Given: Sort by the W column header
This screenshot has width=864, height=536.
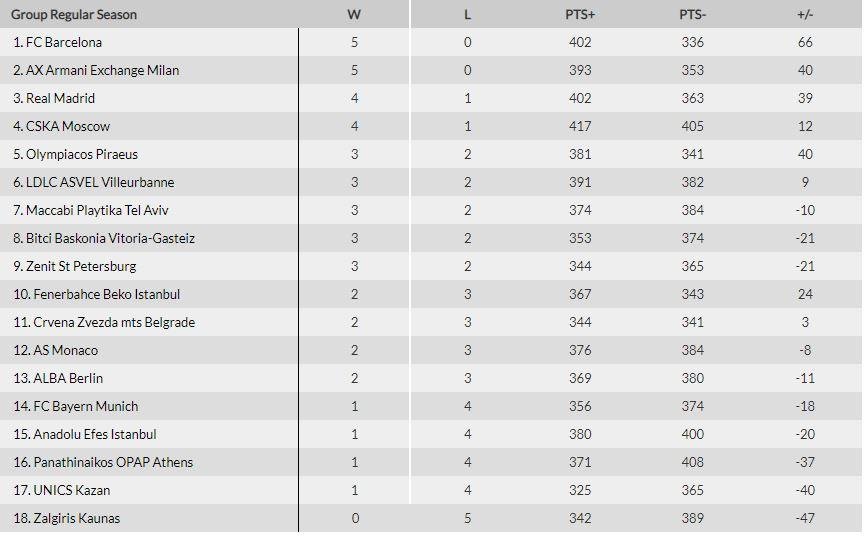Looking at the screenshot, I should [354, 15].
